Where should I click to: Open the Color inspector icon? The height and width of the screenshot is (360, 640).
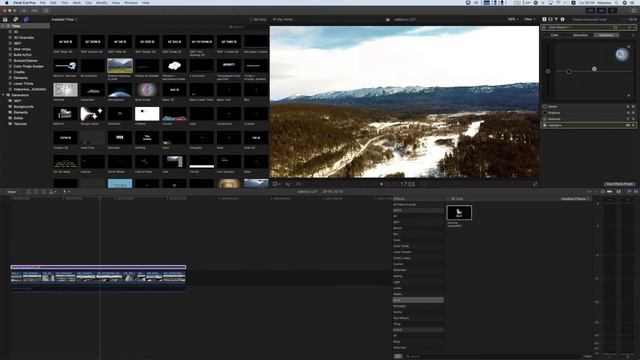[x=556, y=19]
